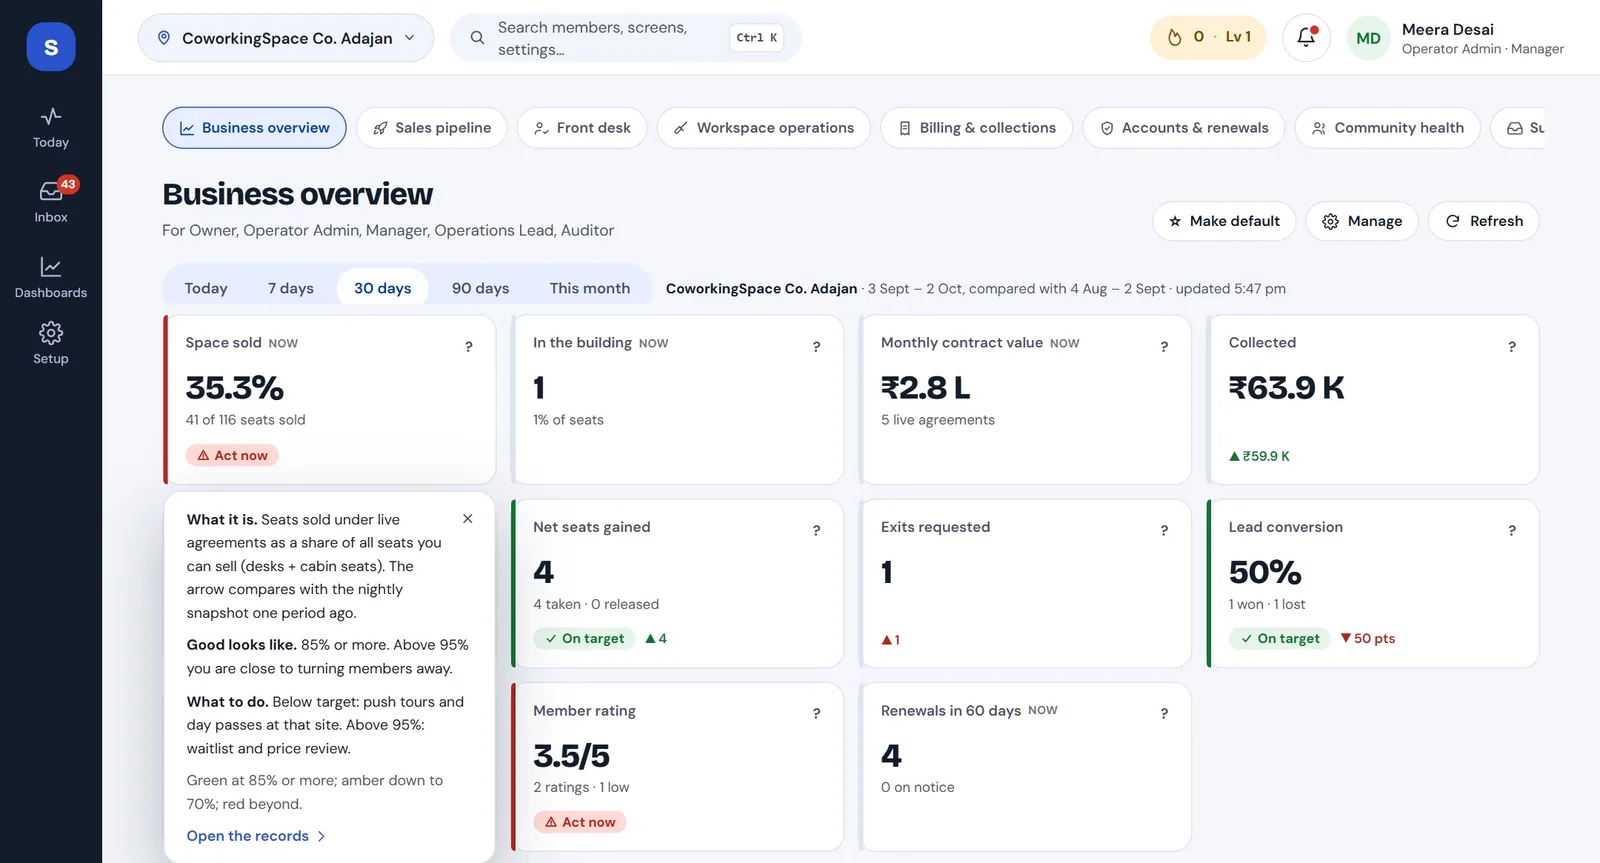Image resolution: width=1600 pixels, height=863 pixels.
Task: Select the 90 days time range
Action: [481, 288]
